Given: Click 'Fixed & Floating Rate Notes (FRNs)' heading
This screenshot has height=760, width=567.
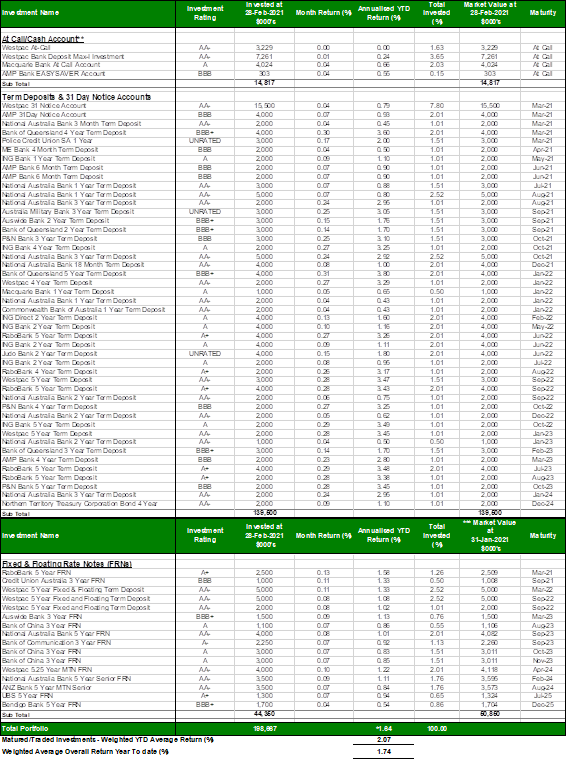Looking at the screenshot, I should tap(67, 564).
